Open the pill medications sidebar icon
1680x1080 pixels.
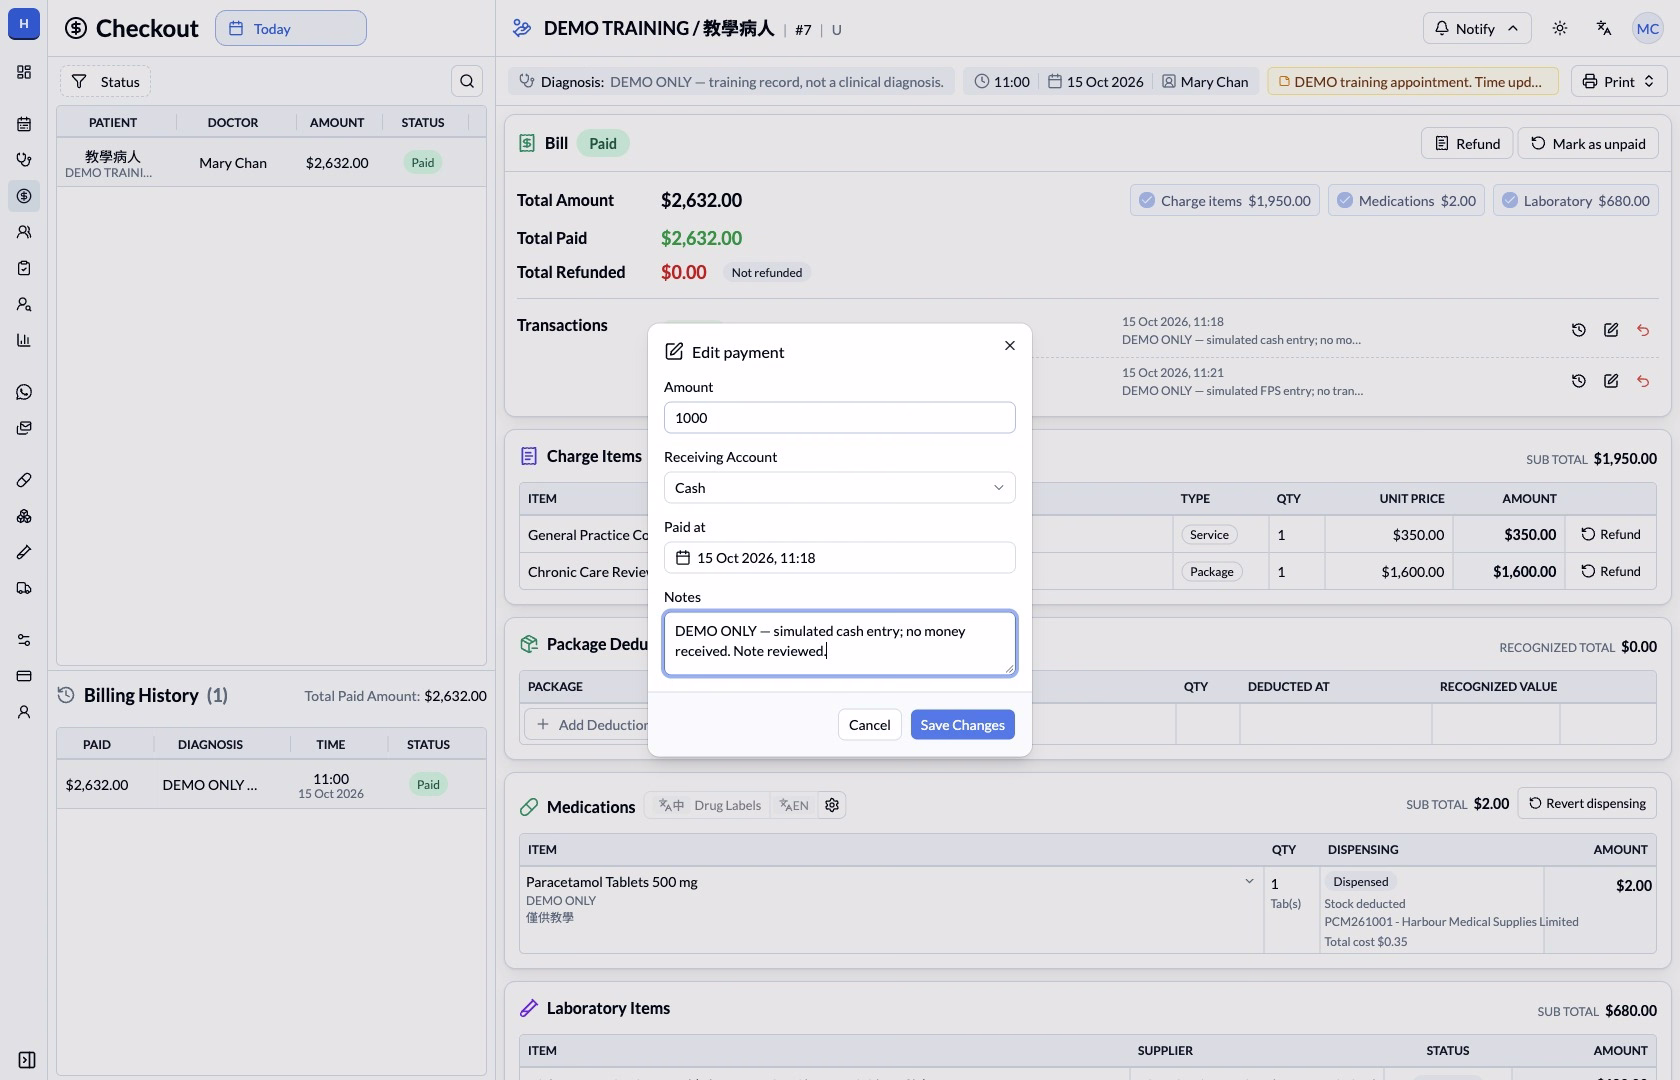(x=24, y=480)
